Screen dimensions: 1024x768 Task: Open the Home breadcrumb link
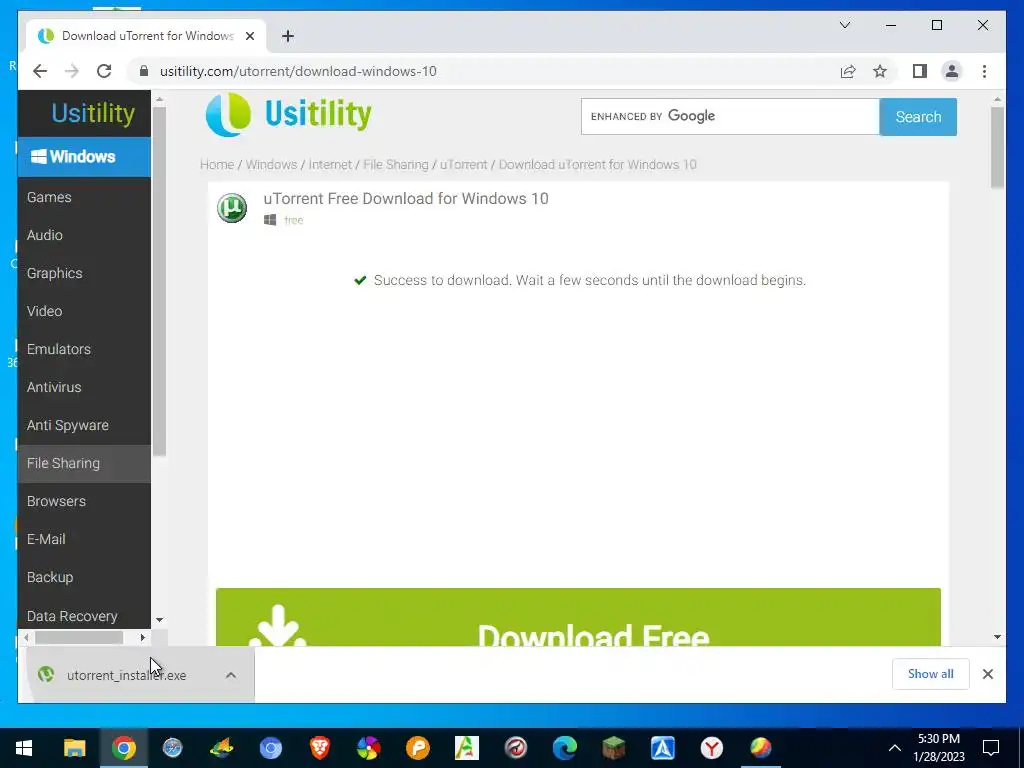coord(217,165)
